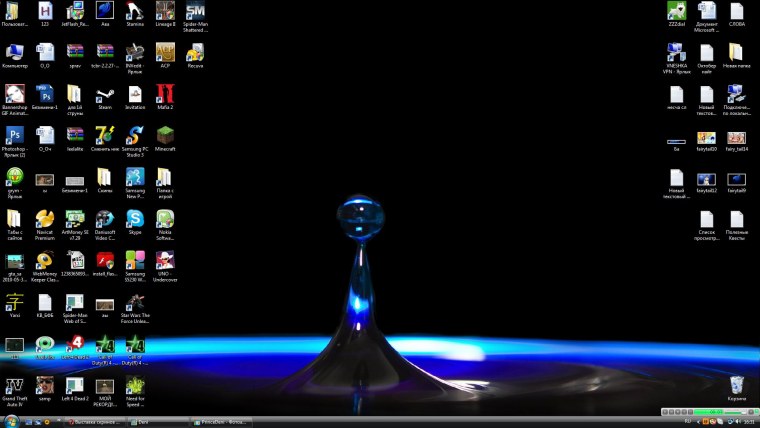The image size is (760, 428).
Task: Open the Windows Start menu orb
Action: point(9,422)
